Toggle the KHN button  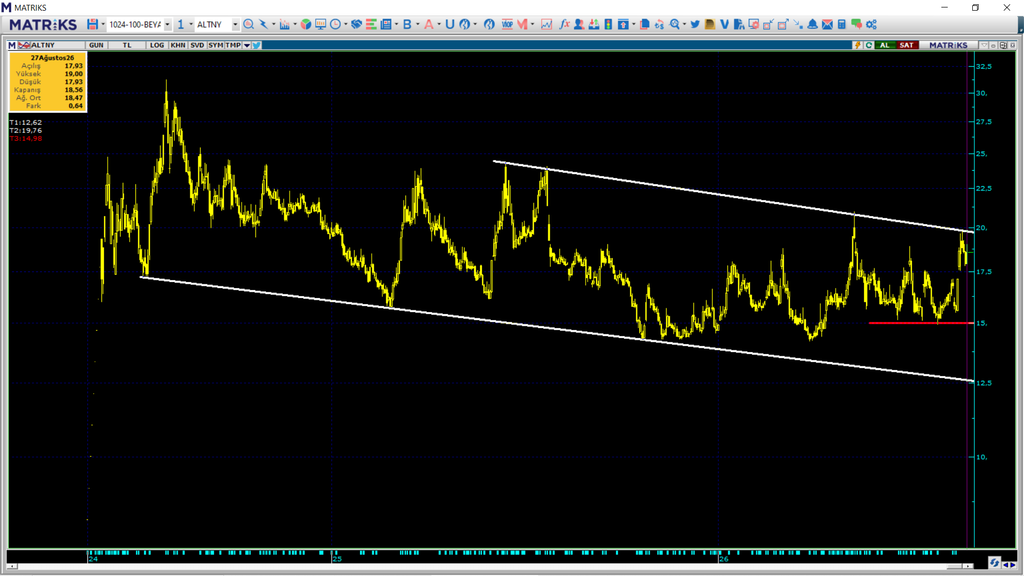click(178, 45)
